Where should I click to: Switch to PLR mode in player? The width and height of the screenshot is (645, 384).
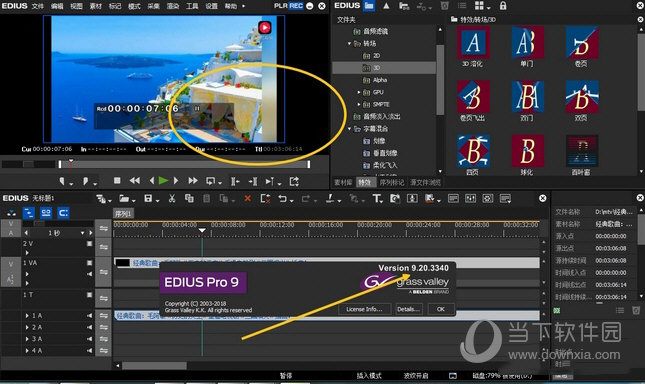coord(281,6)
